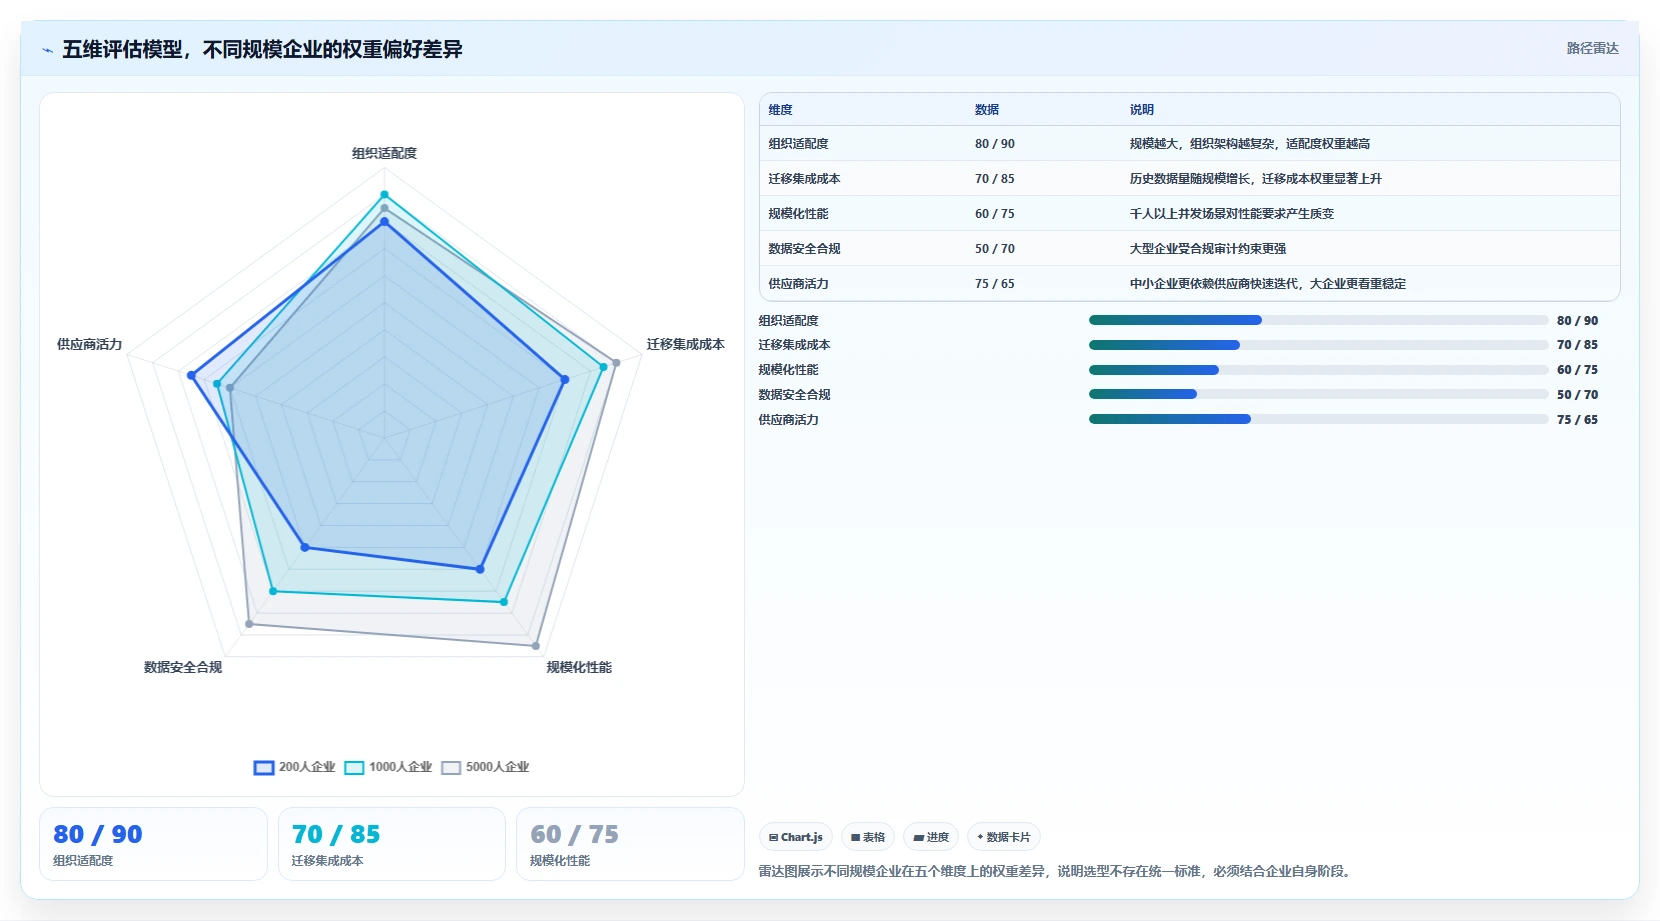Screen dimensions: 1660x921
Task: Click the 路径雷达 label
Action: [x=1592, y=48]
